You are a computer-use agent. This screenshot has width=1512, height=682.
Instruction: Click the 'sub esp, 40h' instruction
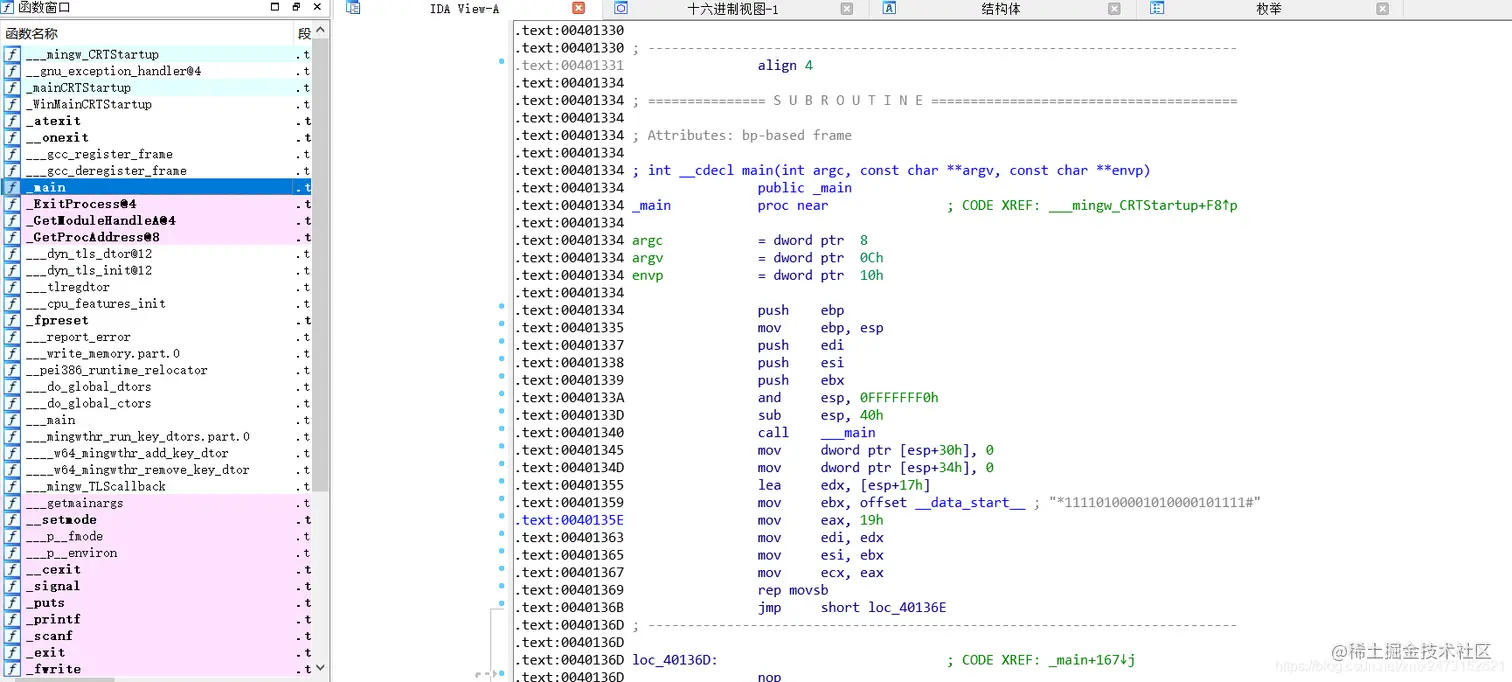[x=820, y=415]
